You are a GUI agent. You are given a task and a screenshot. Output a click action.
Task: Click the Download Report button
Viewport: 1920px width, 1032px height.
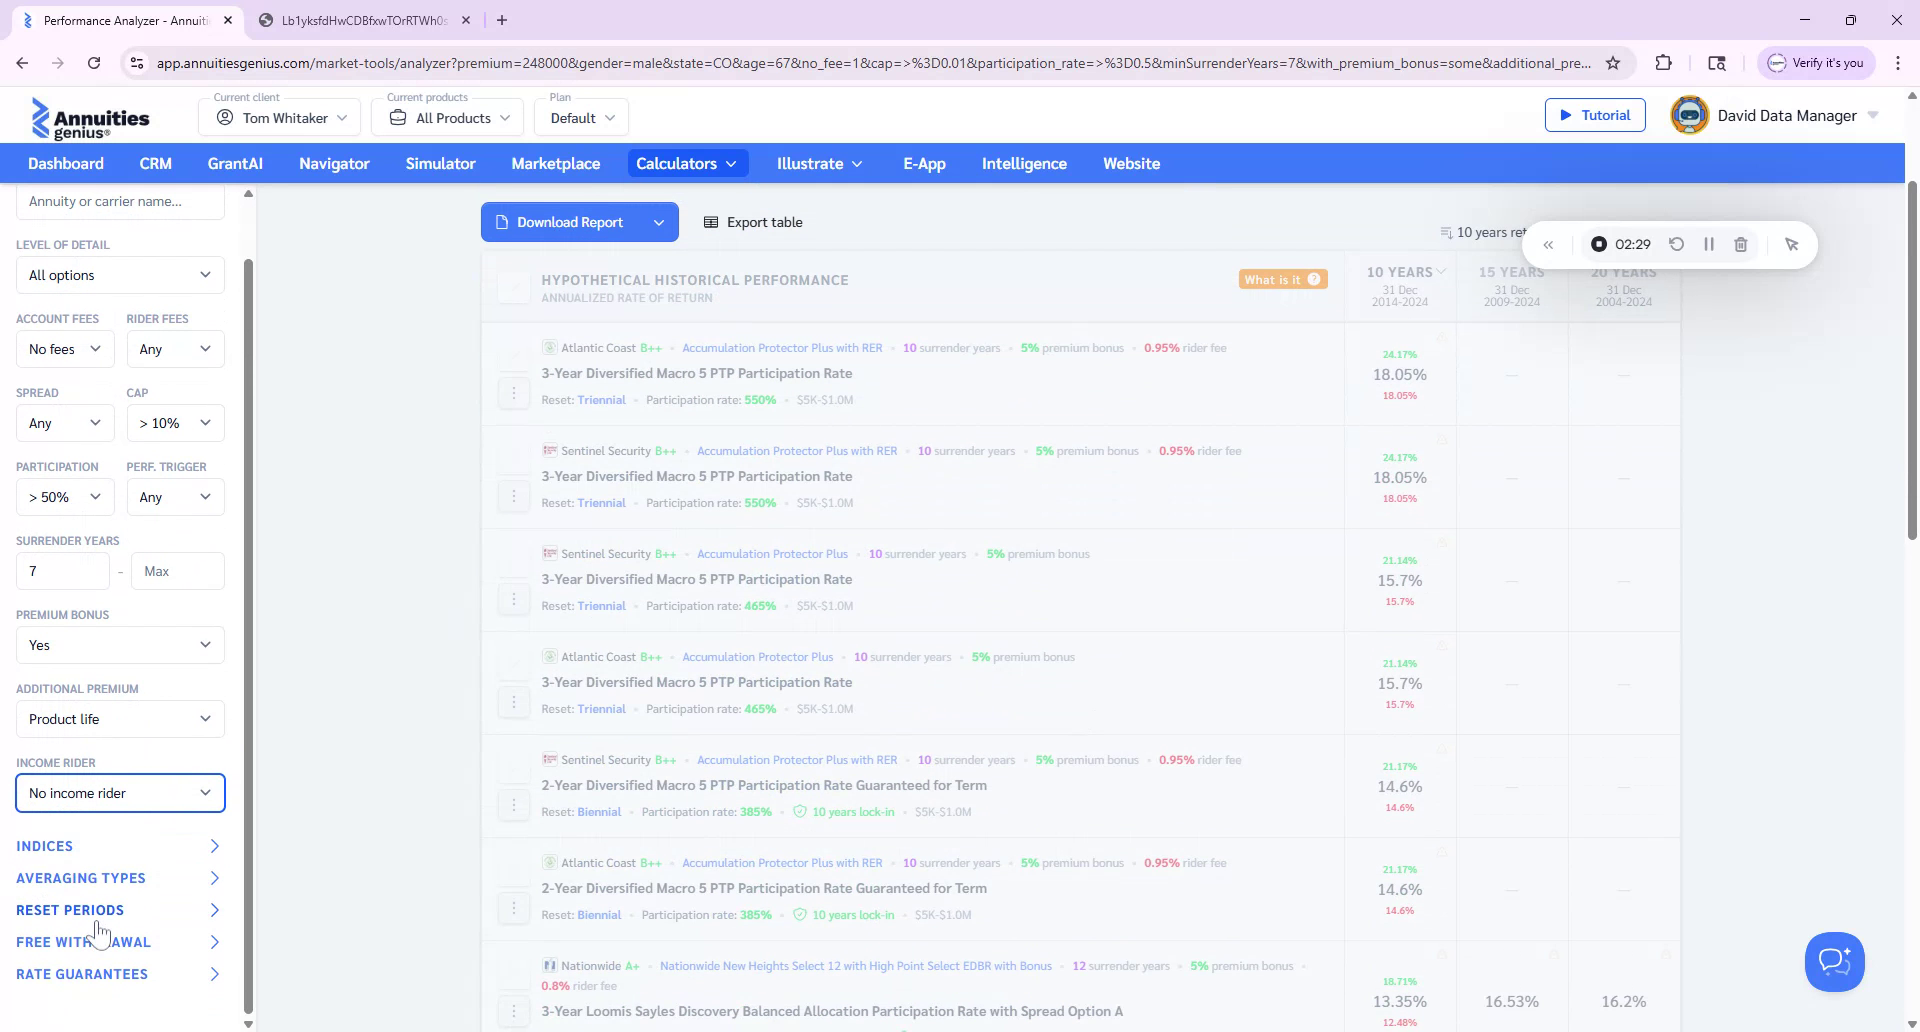(x=568, y=222)
